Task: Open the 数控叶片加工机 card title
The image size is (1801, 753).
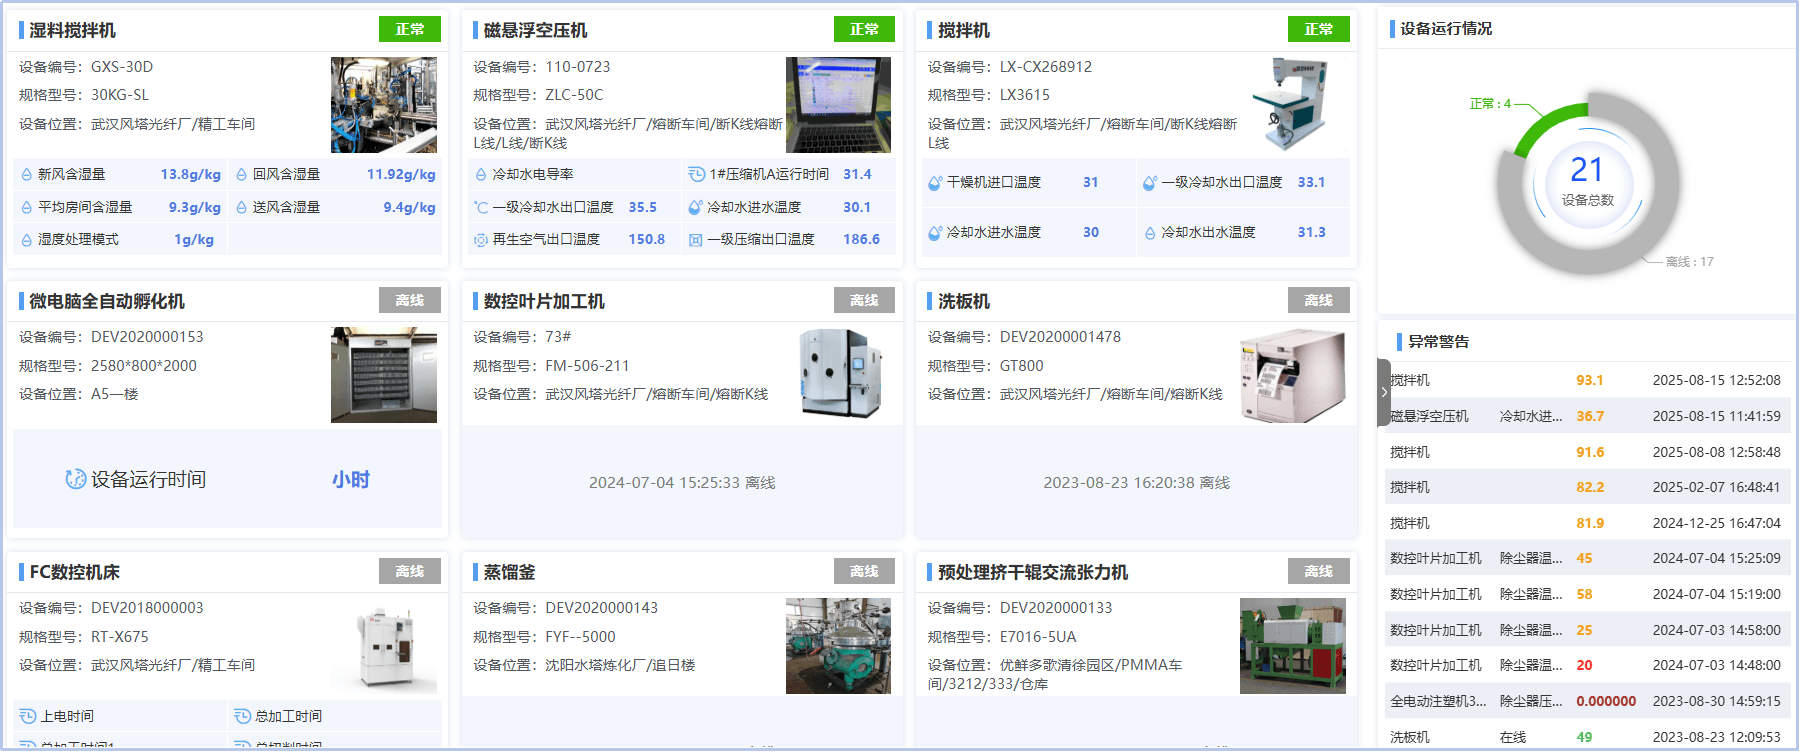Action: (x=544, y=301)
